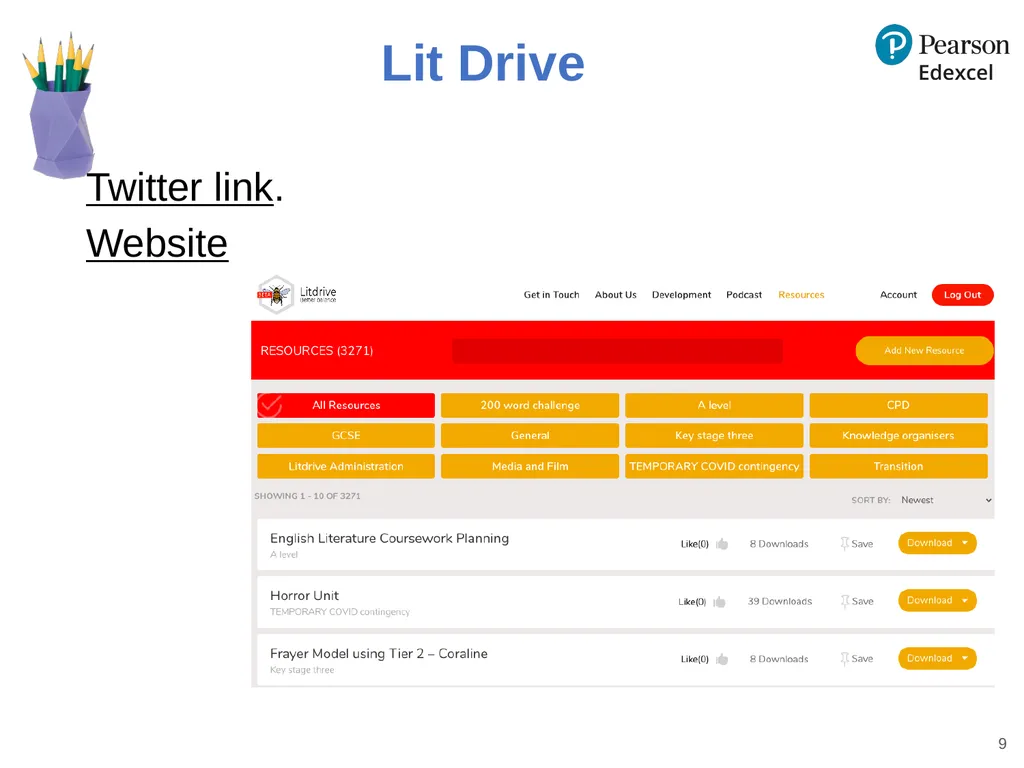1024x768 pixels.
Task: Click thumbs-up icon for Horror Unit
Action: click(719, 601)
